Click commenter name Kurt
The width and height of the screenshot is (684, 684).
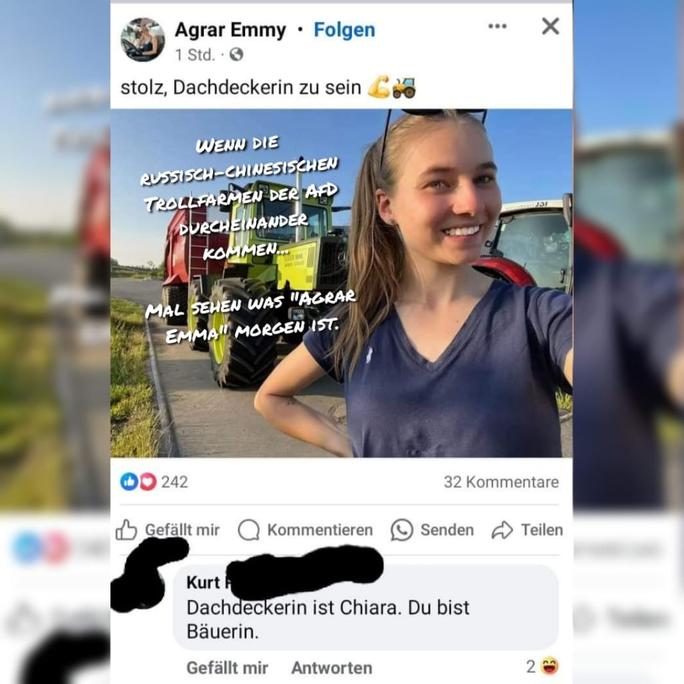[x=203, y=582]
